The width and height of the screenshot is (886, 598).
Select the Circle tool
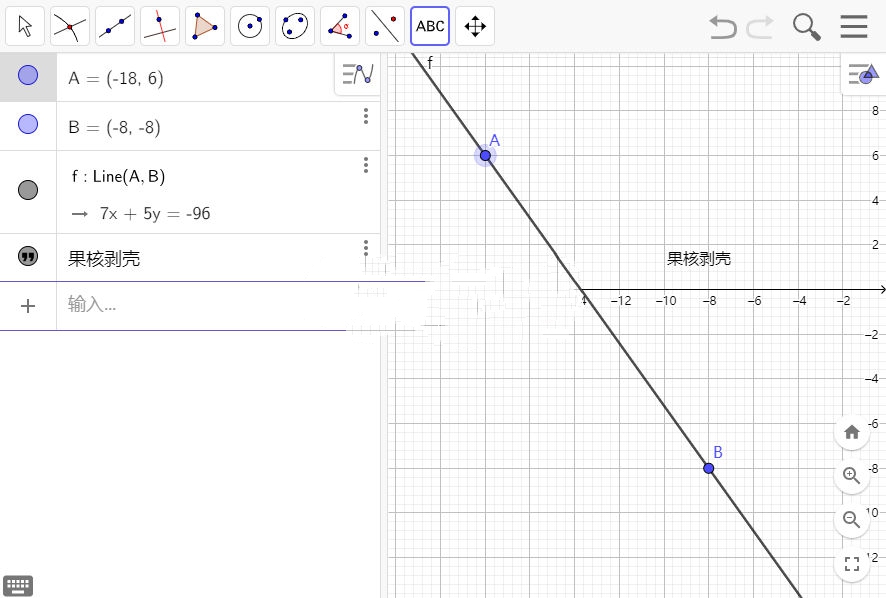click(x=249, y=25)
